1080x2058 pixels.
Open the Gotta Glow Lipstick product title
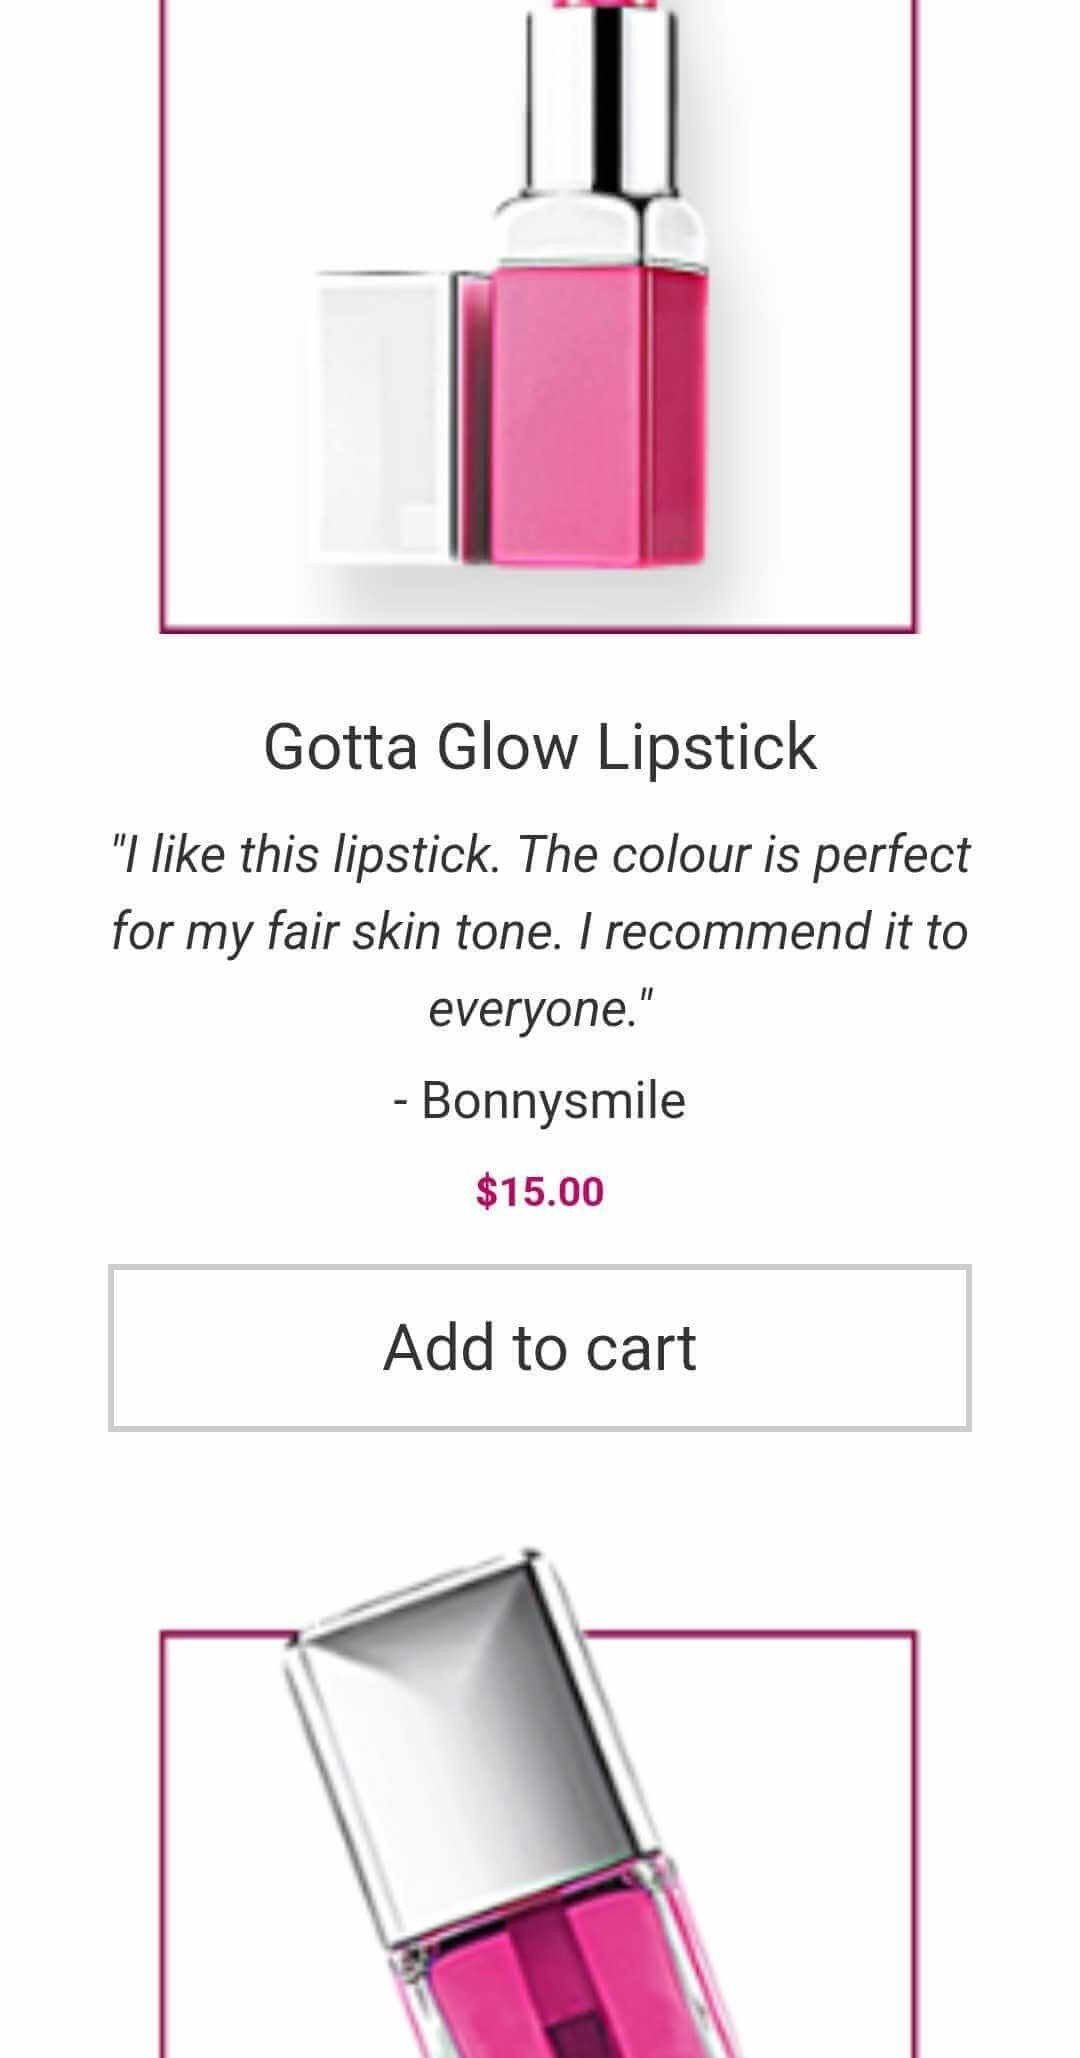[x=540, y=746]
